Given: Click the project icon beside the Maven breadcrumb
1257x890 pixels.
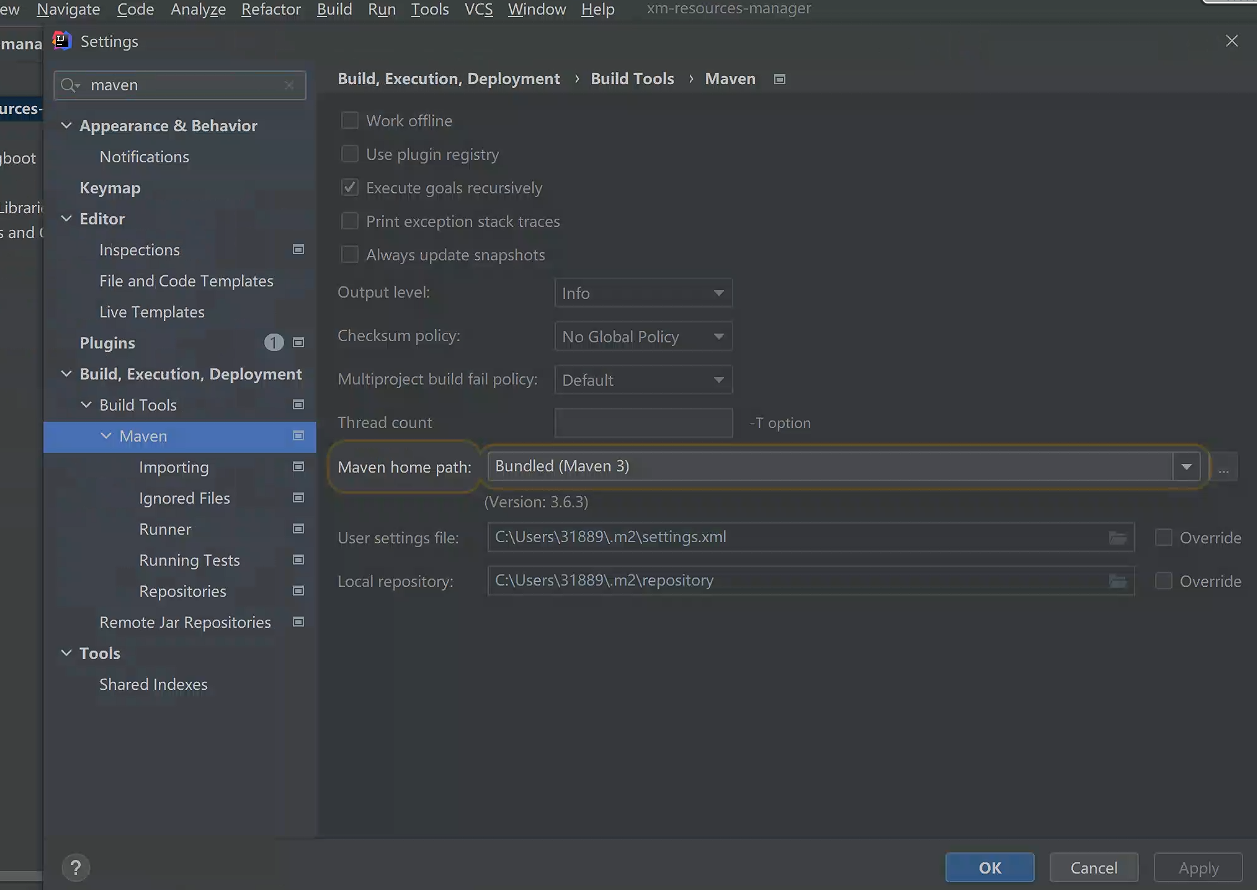Looking at the screenshot, I should click(780, 79).
